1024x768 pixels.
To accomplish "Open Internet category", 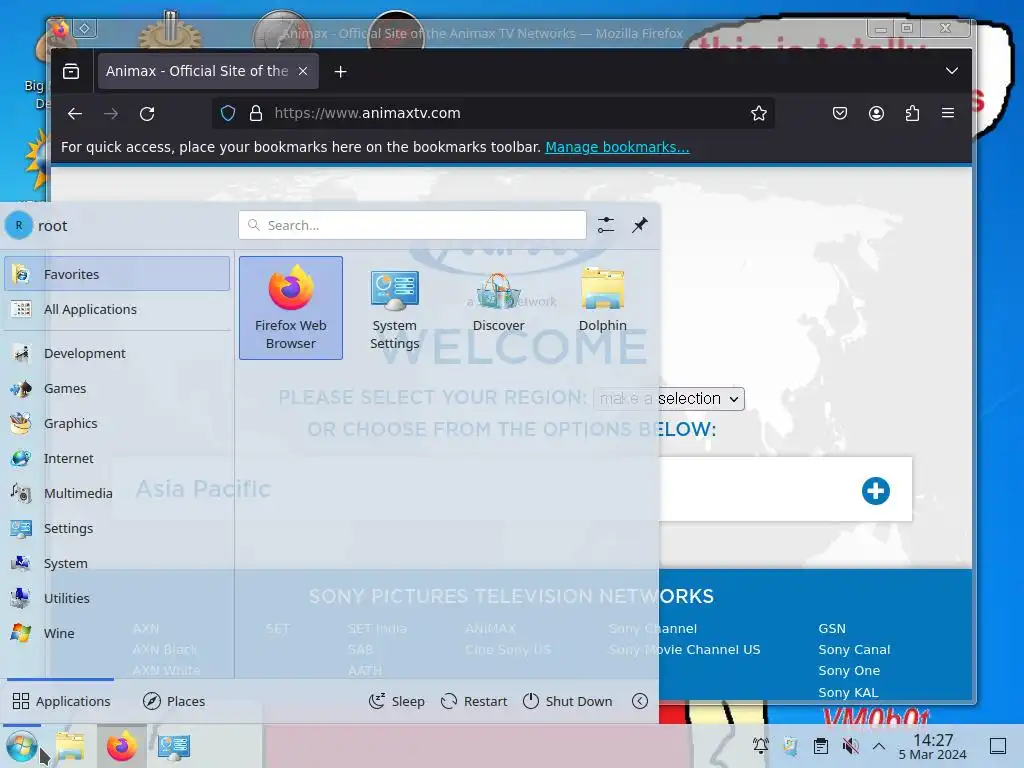I will click(x=117, y=458).
